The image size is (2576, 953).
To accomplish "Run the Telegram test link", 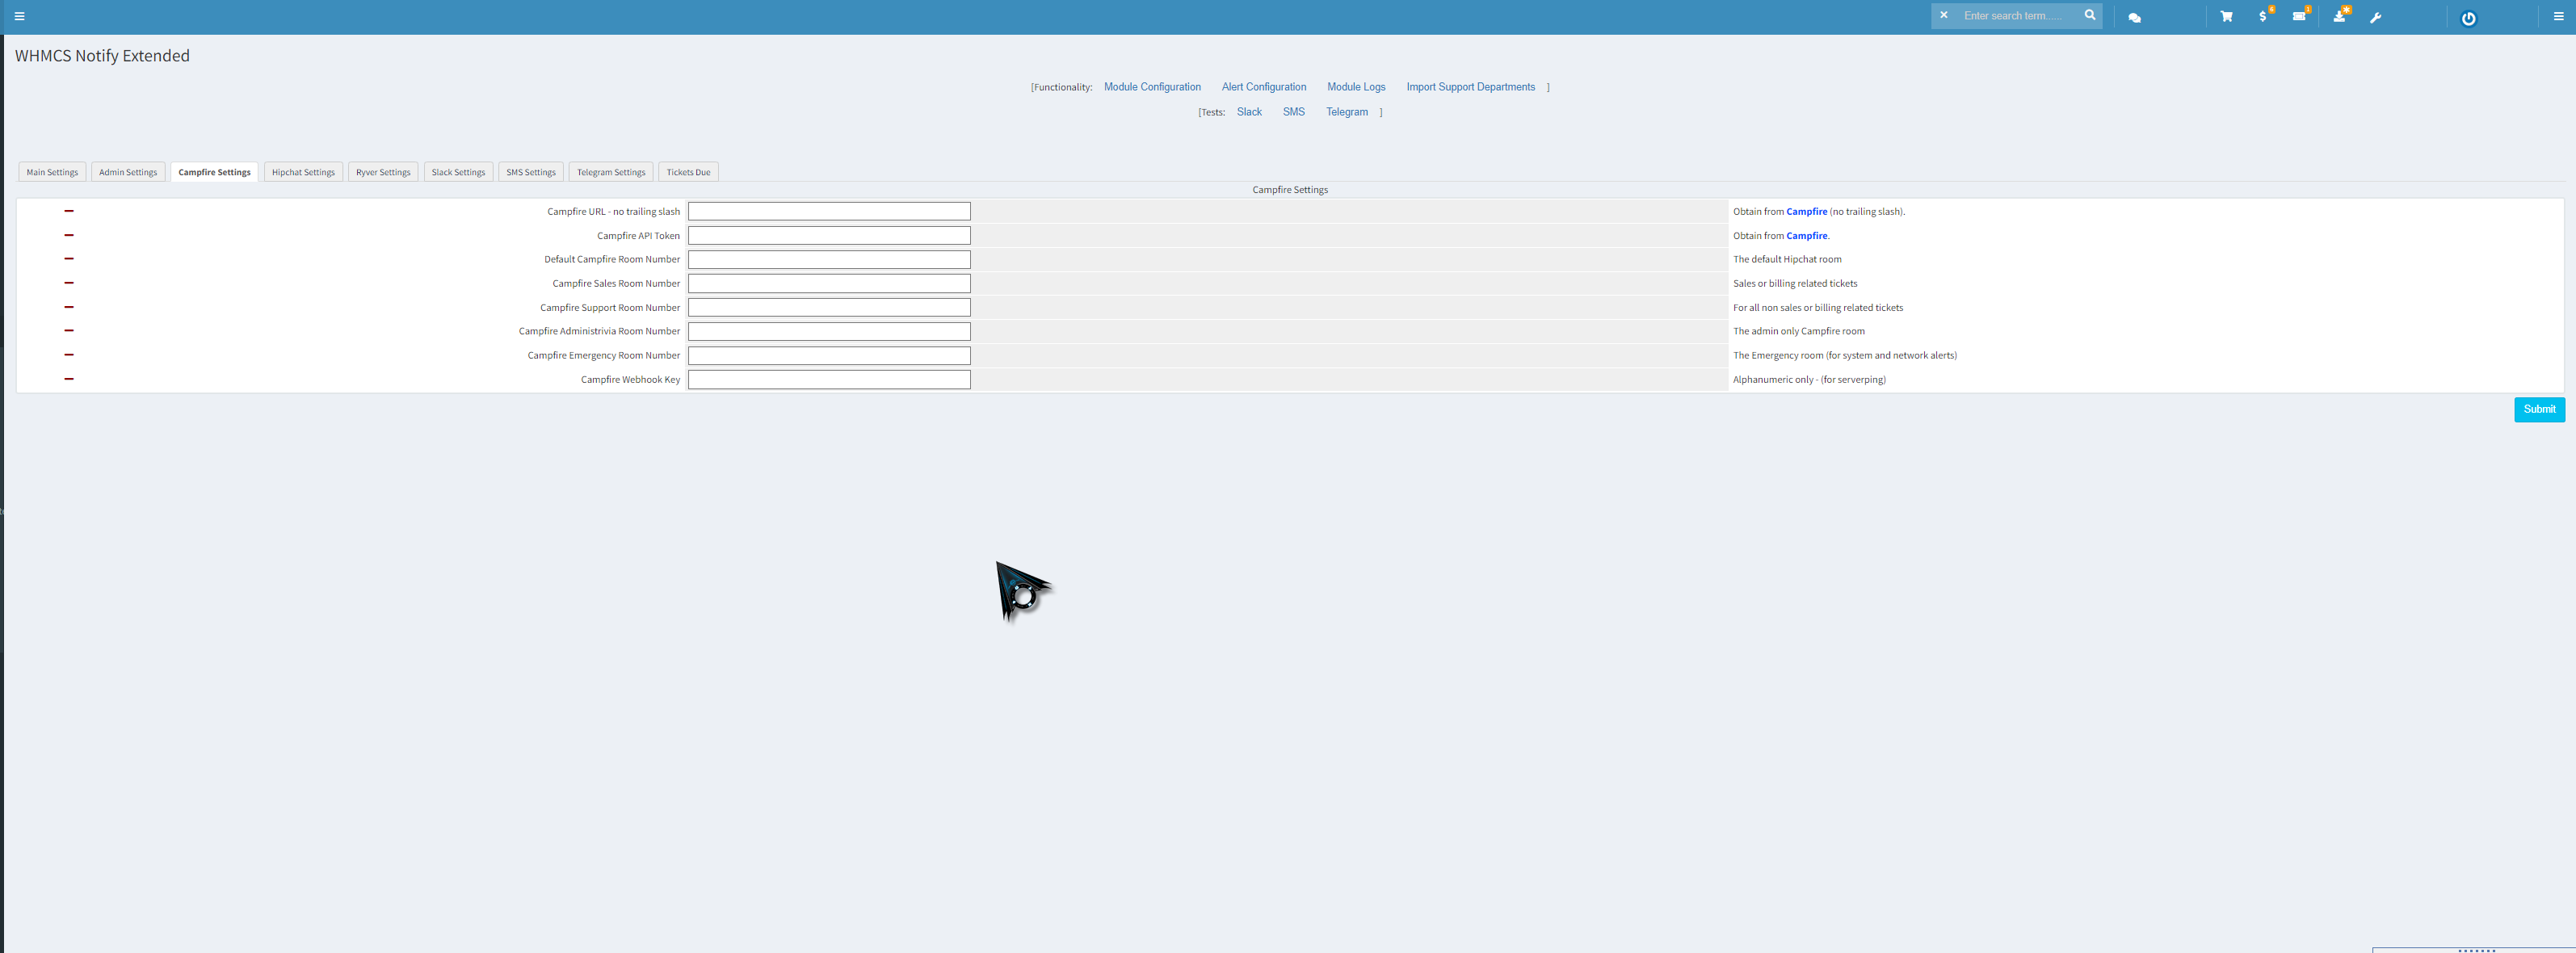I will pos(1346,112).
